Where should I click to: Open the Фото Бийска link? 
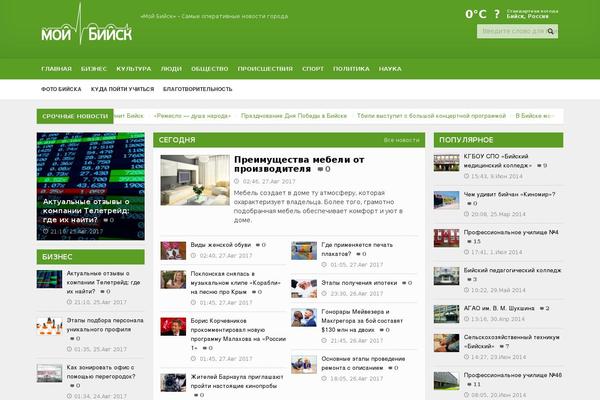tap(61, 89)
